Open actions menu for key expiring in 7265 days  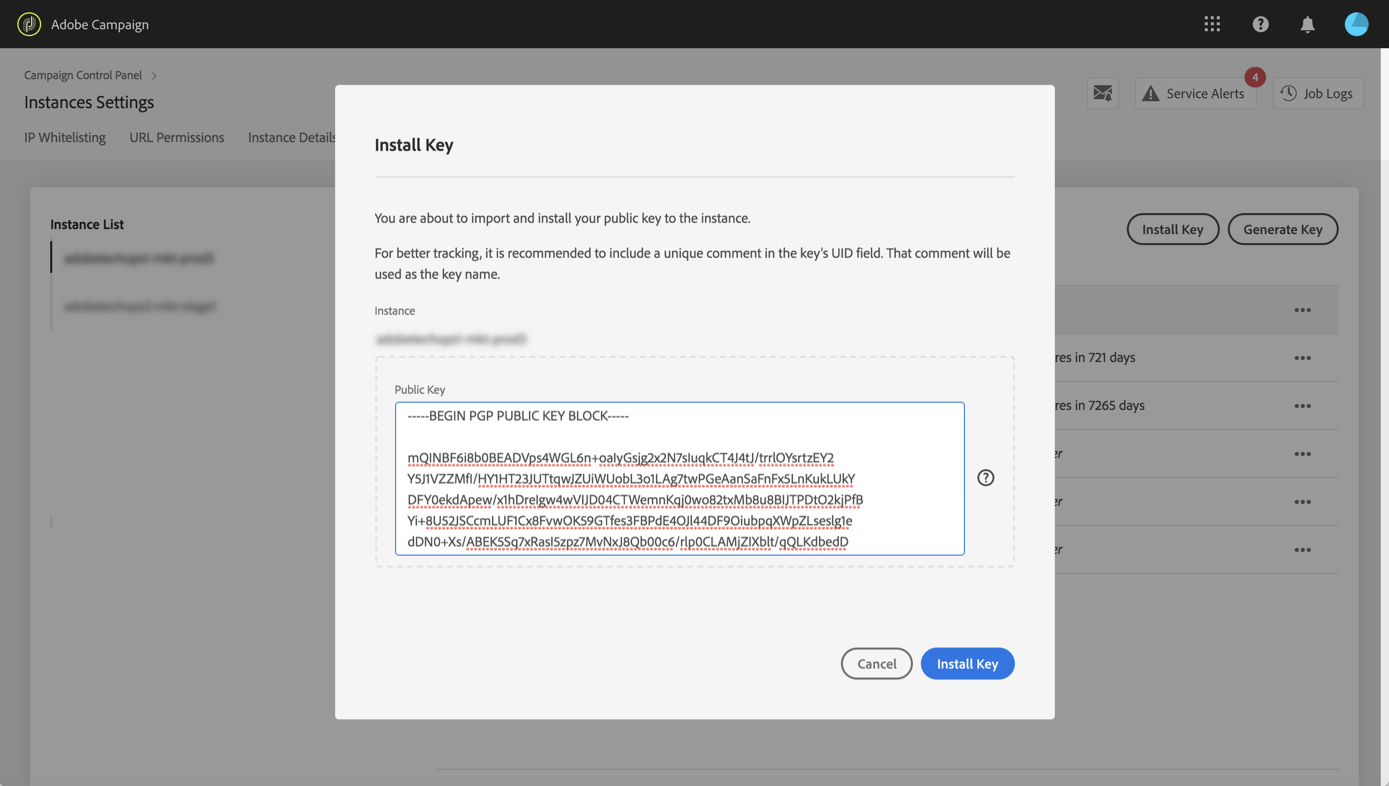1303,405
